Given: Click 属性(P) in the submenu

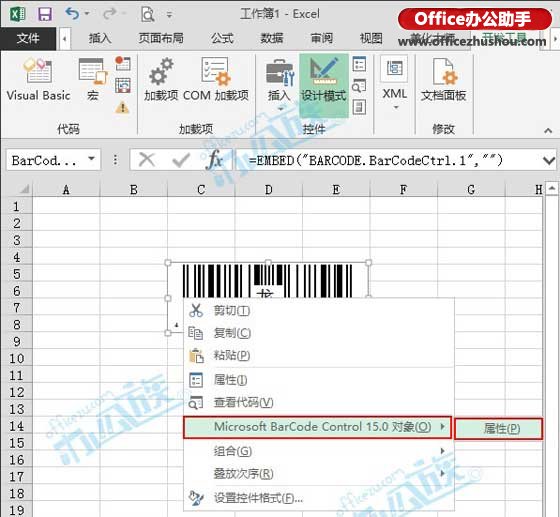Looking at the screenshot, I should coord(499,428).
